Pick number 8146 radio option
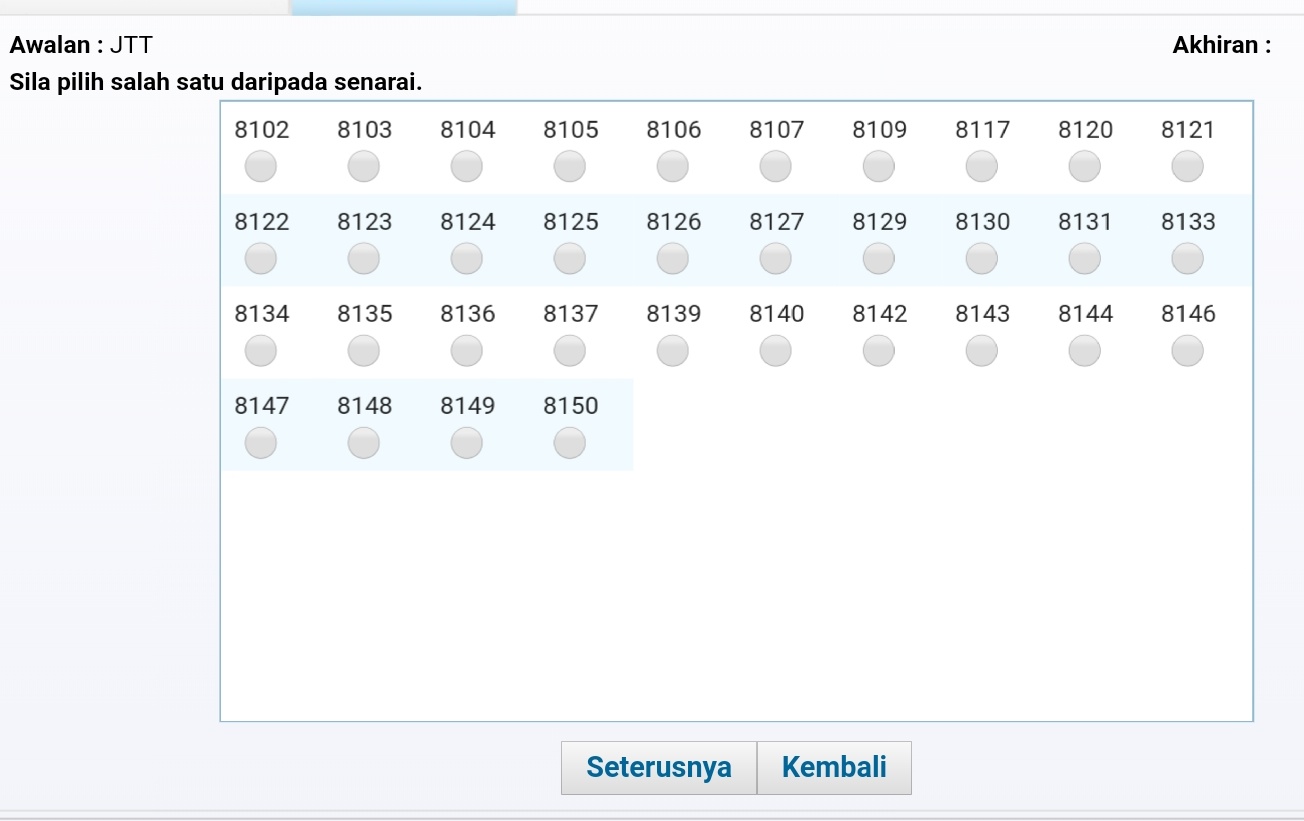 1187,350
